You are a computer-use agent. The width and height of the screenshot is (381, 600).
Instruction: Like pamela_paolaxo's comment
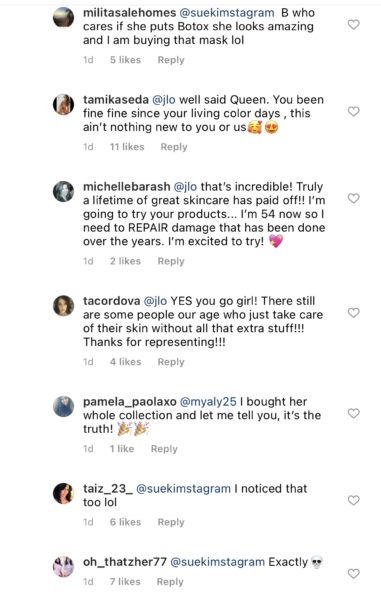tap(353, 413)
